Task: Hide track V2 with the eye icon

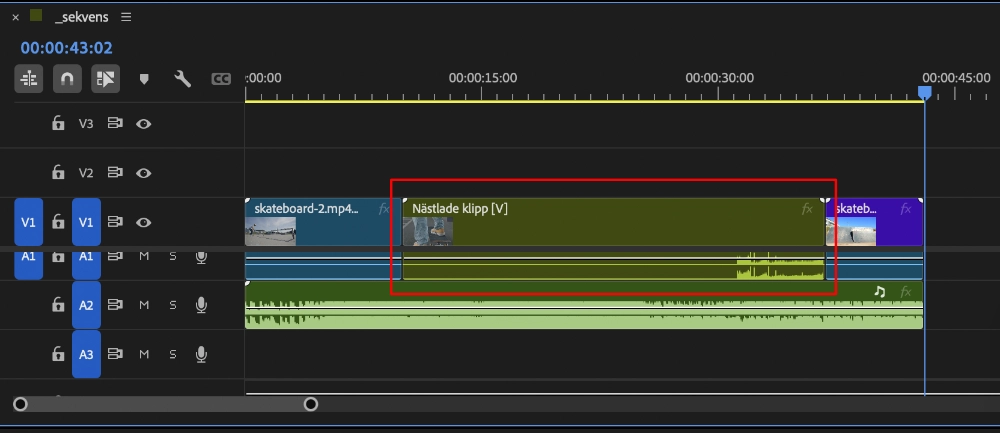Action: pyautogui.click(x=143, y=173)
